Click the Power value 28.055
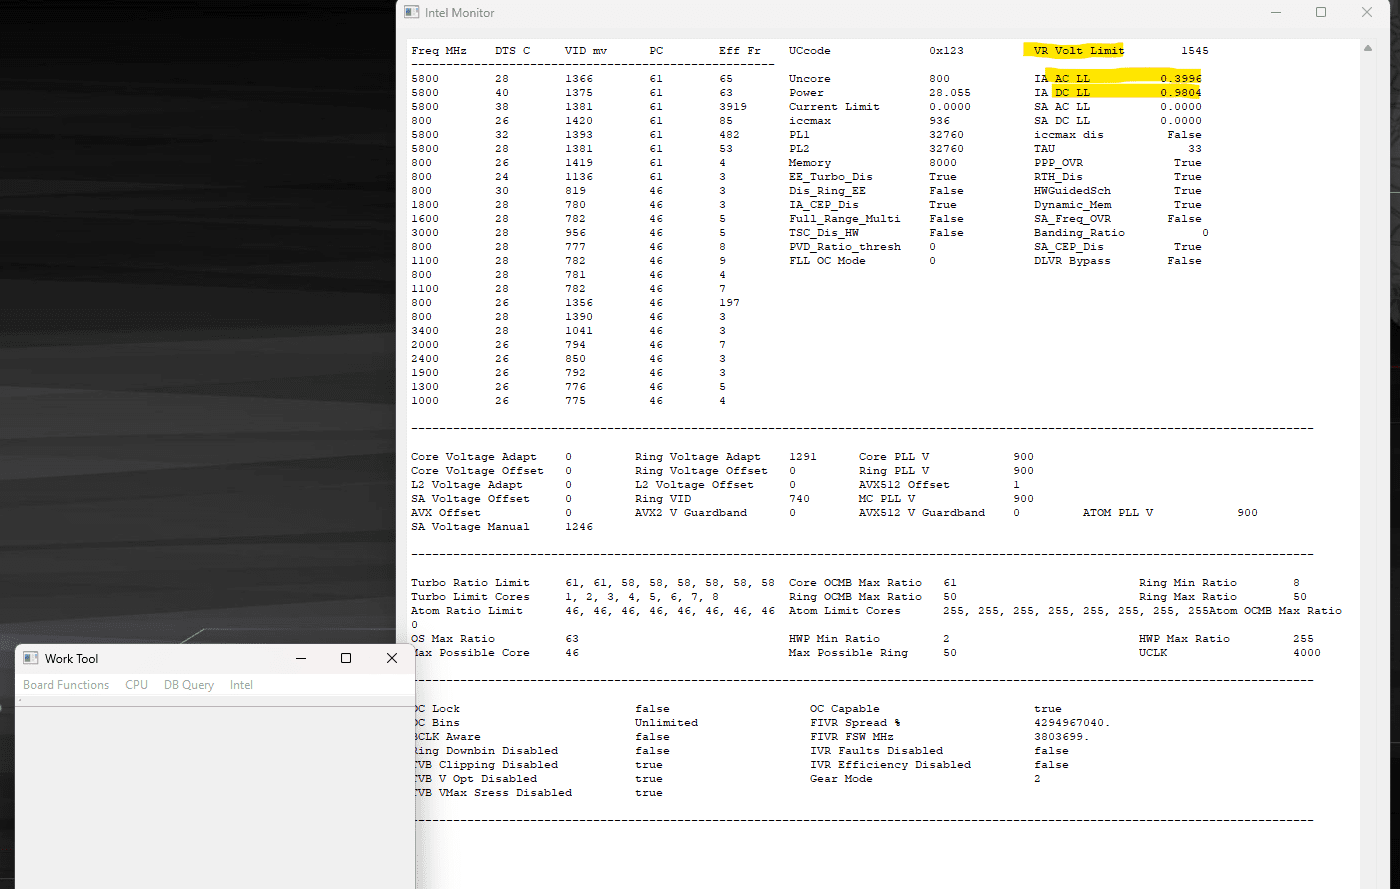The height and width of the screenshot is (889, 1400). point(950,92)
